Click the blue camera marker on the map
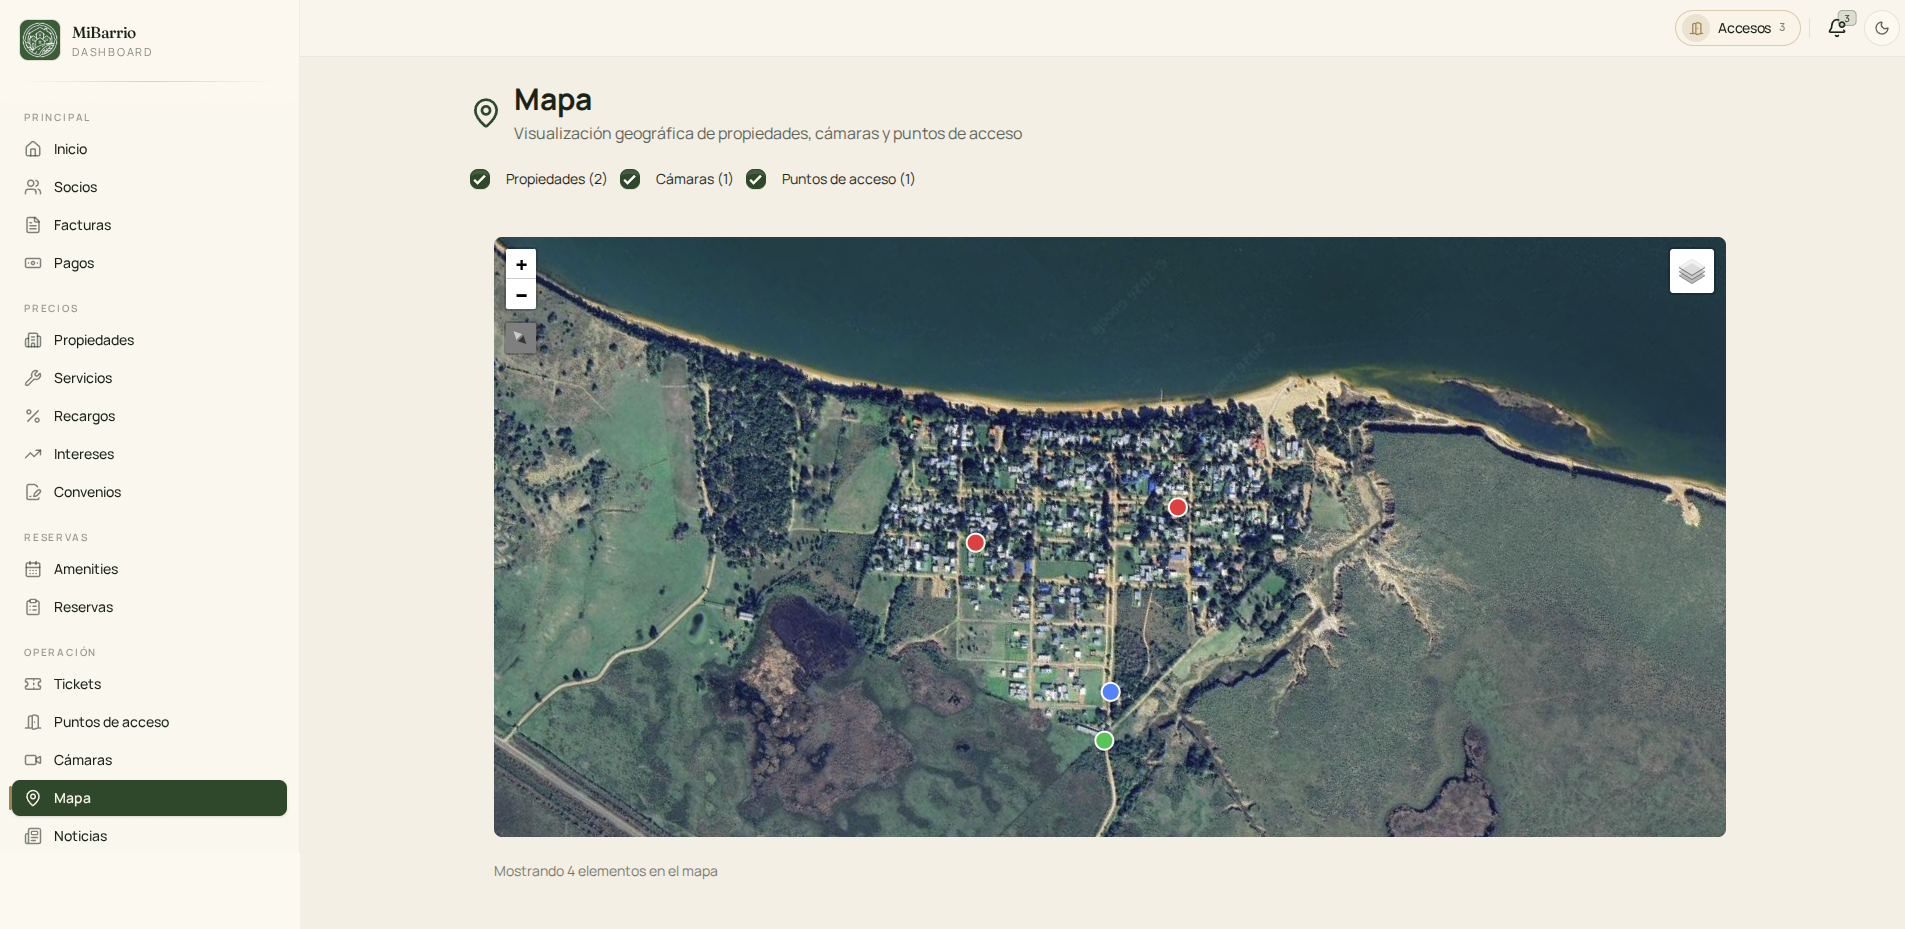Viewport: 1905px width, 929px height. point(1110,692)
